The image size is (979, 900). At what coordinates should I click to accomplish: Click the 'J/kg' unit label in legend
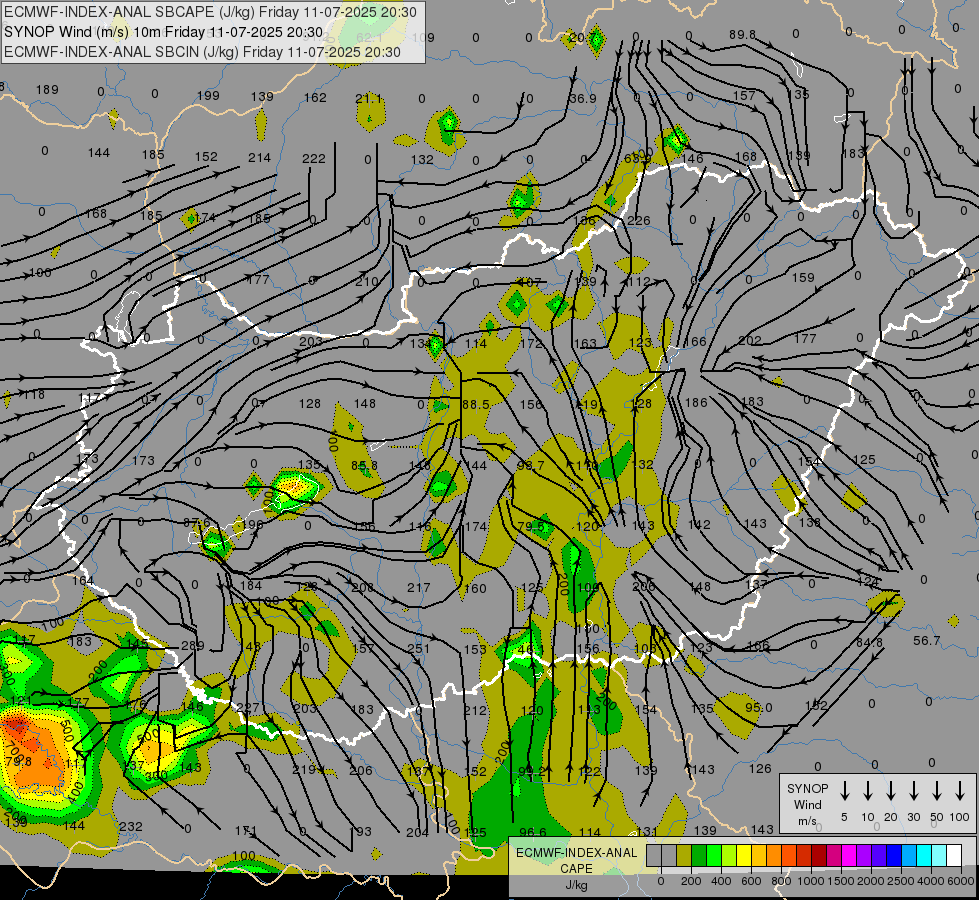click(x=576, y=885)
